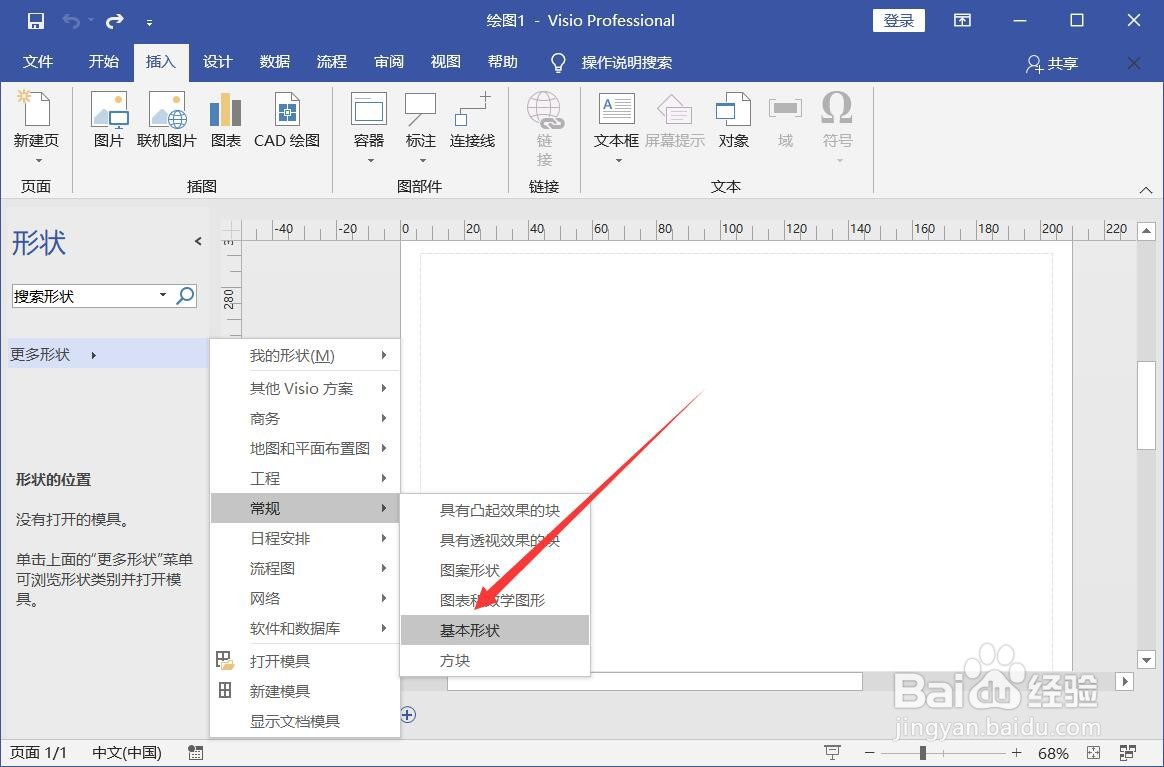Click 页面 1/1 page indicator
This screenshot has width=1164, height=767.
[x=39, y=753]
